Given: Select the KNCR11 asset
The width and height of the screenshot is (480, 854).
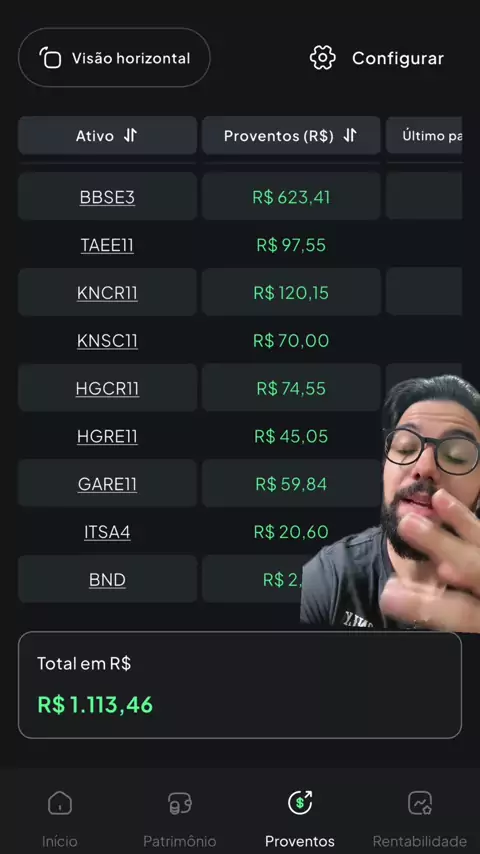Looking at the screenshot, I should coord(107,293).
